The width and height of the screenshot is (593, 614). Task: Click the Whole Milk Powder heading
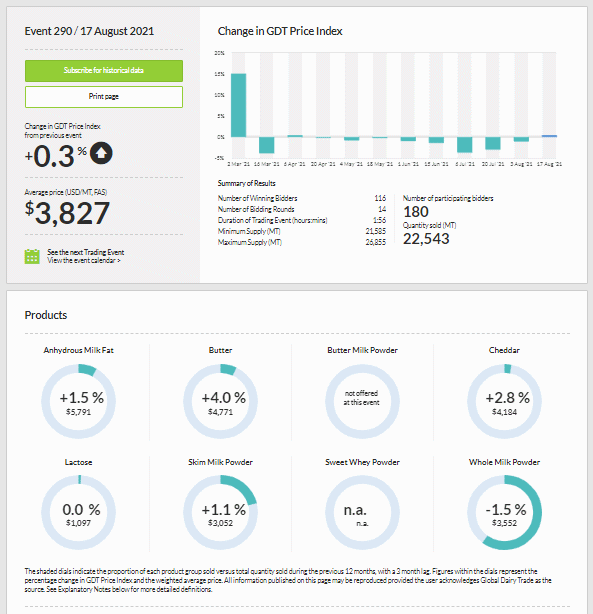click(x=504, y=462)
